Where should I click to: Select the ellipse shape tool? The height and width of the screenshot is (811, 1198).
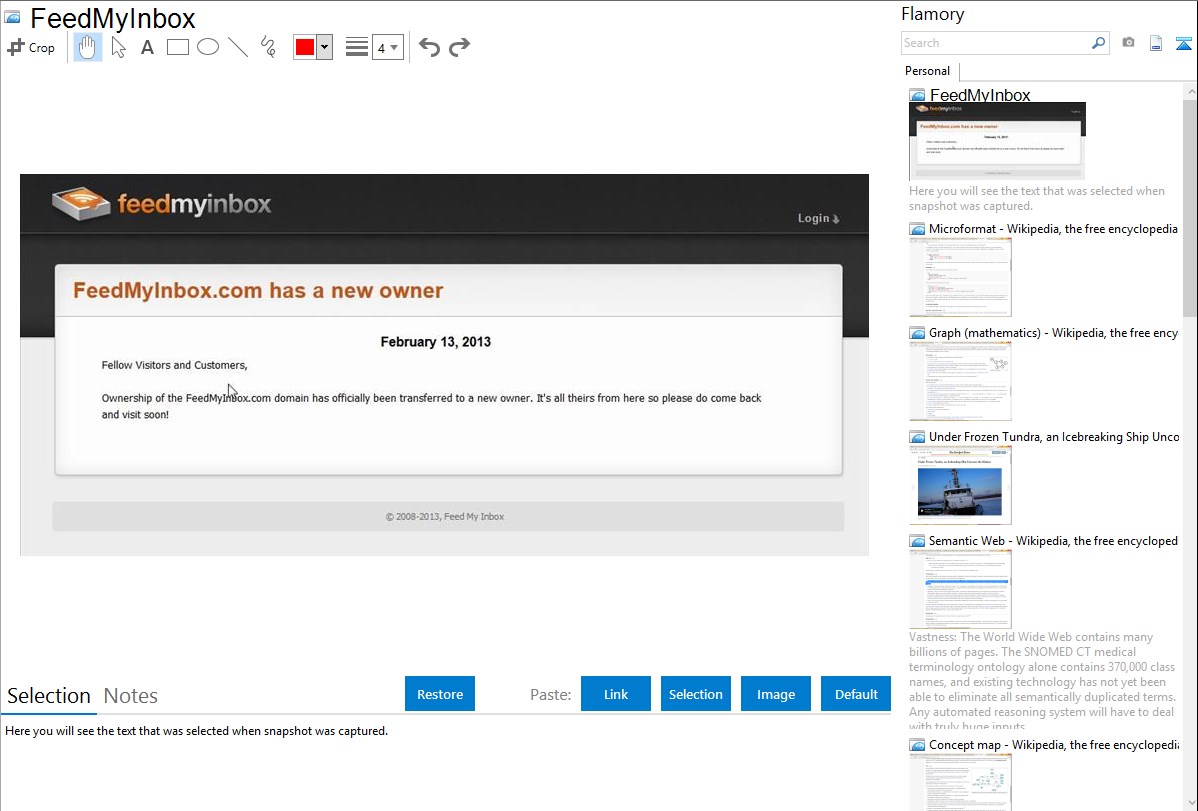coord(208,47)
